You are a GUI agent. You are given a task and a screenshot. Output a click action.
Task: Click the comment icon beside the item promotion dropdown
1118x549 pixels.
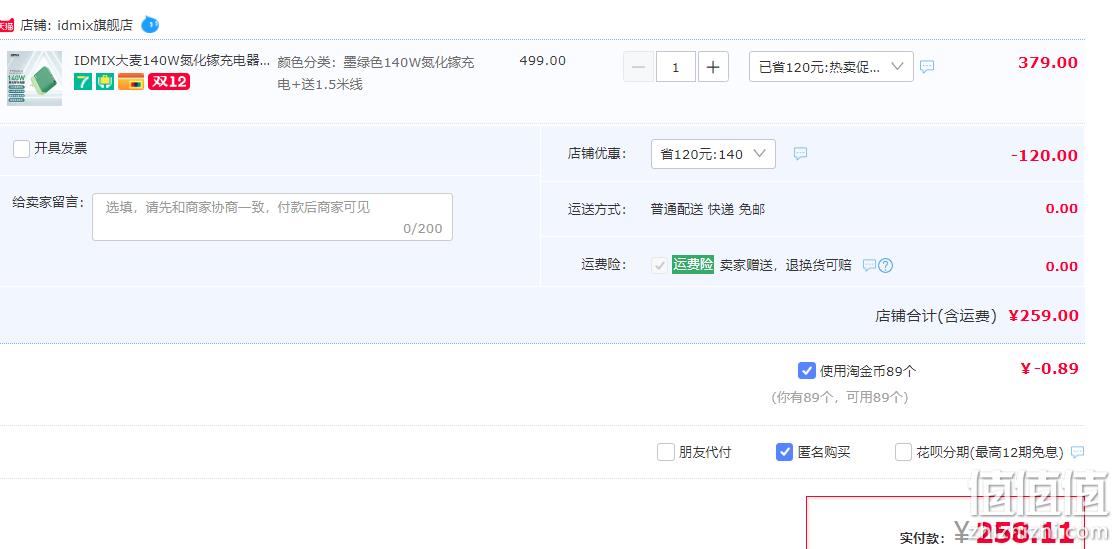click(926, 66)
